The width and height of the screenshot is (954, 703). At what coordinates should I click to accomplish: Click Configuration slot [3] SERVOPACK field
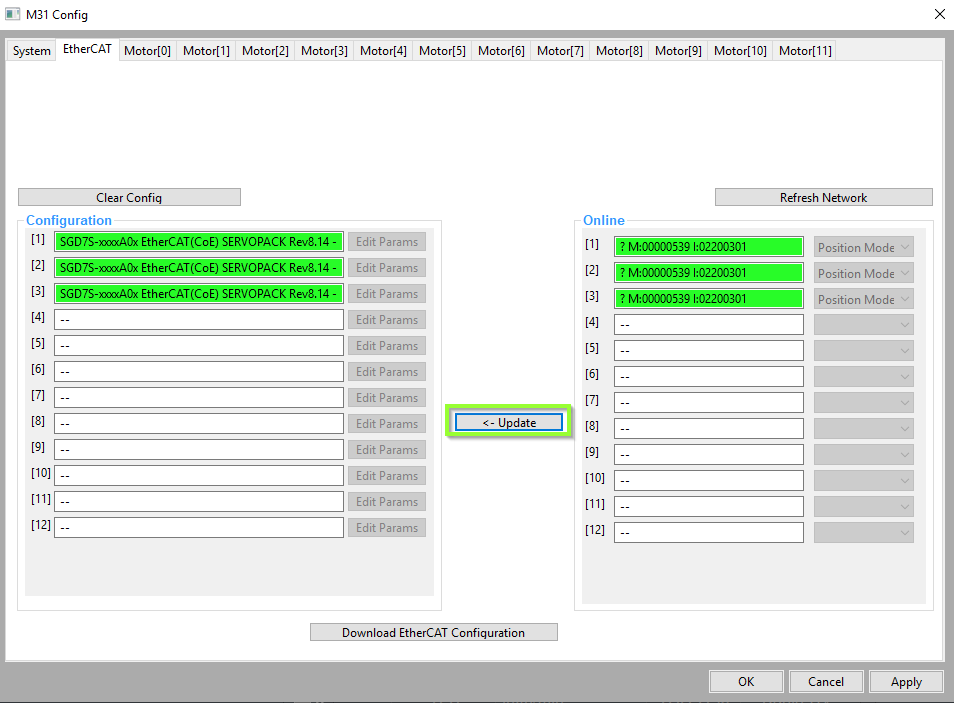tap(199, 293)
